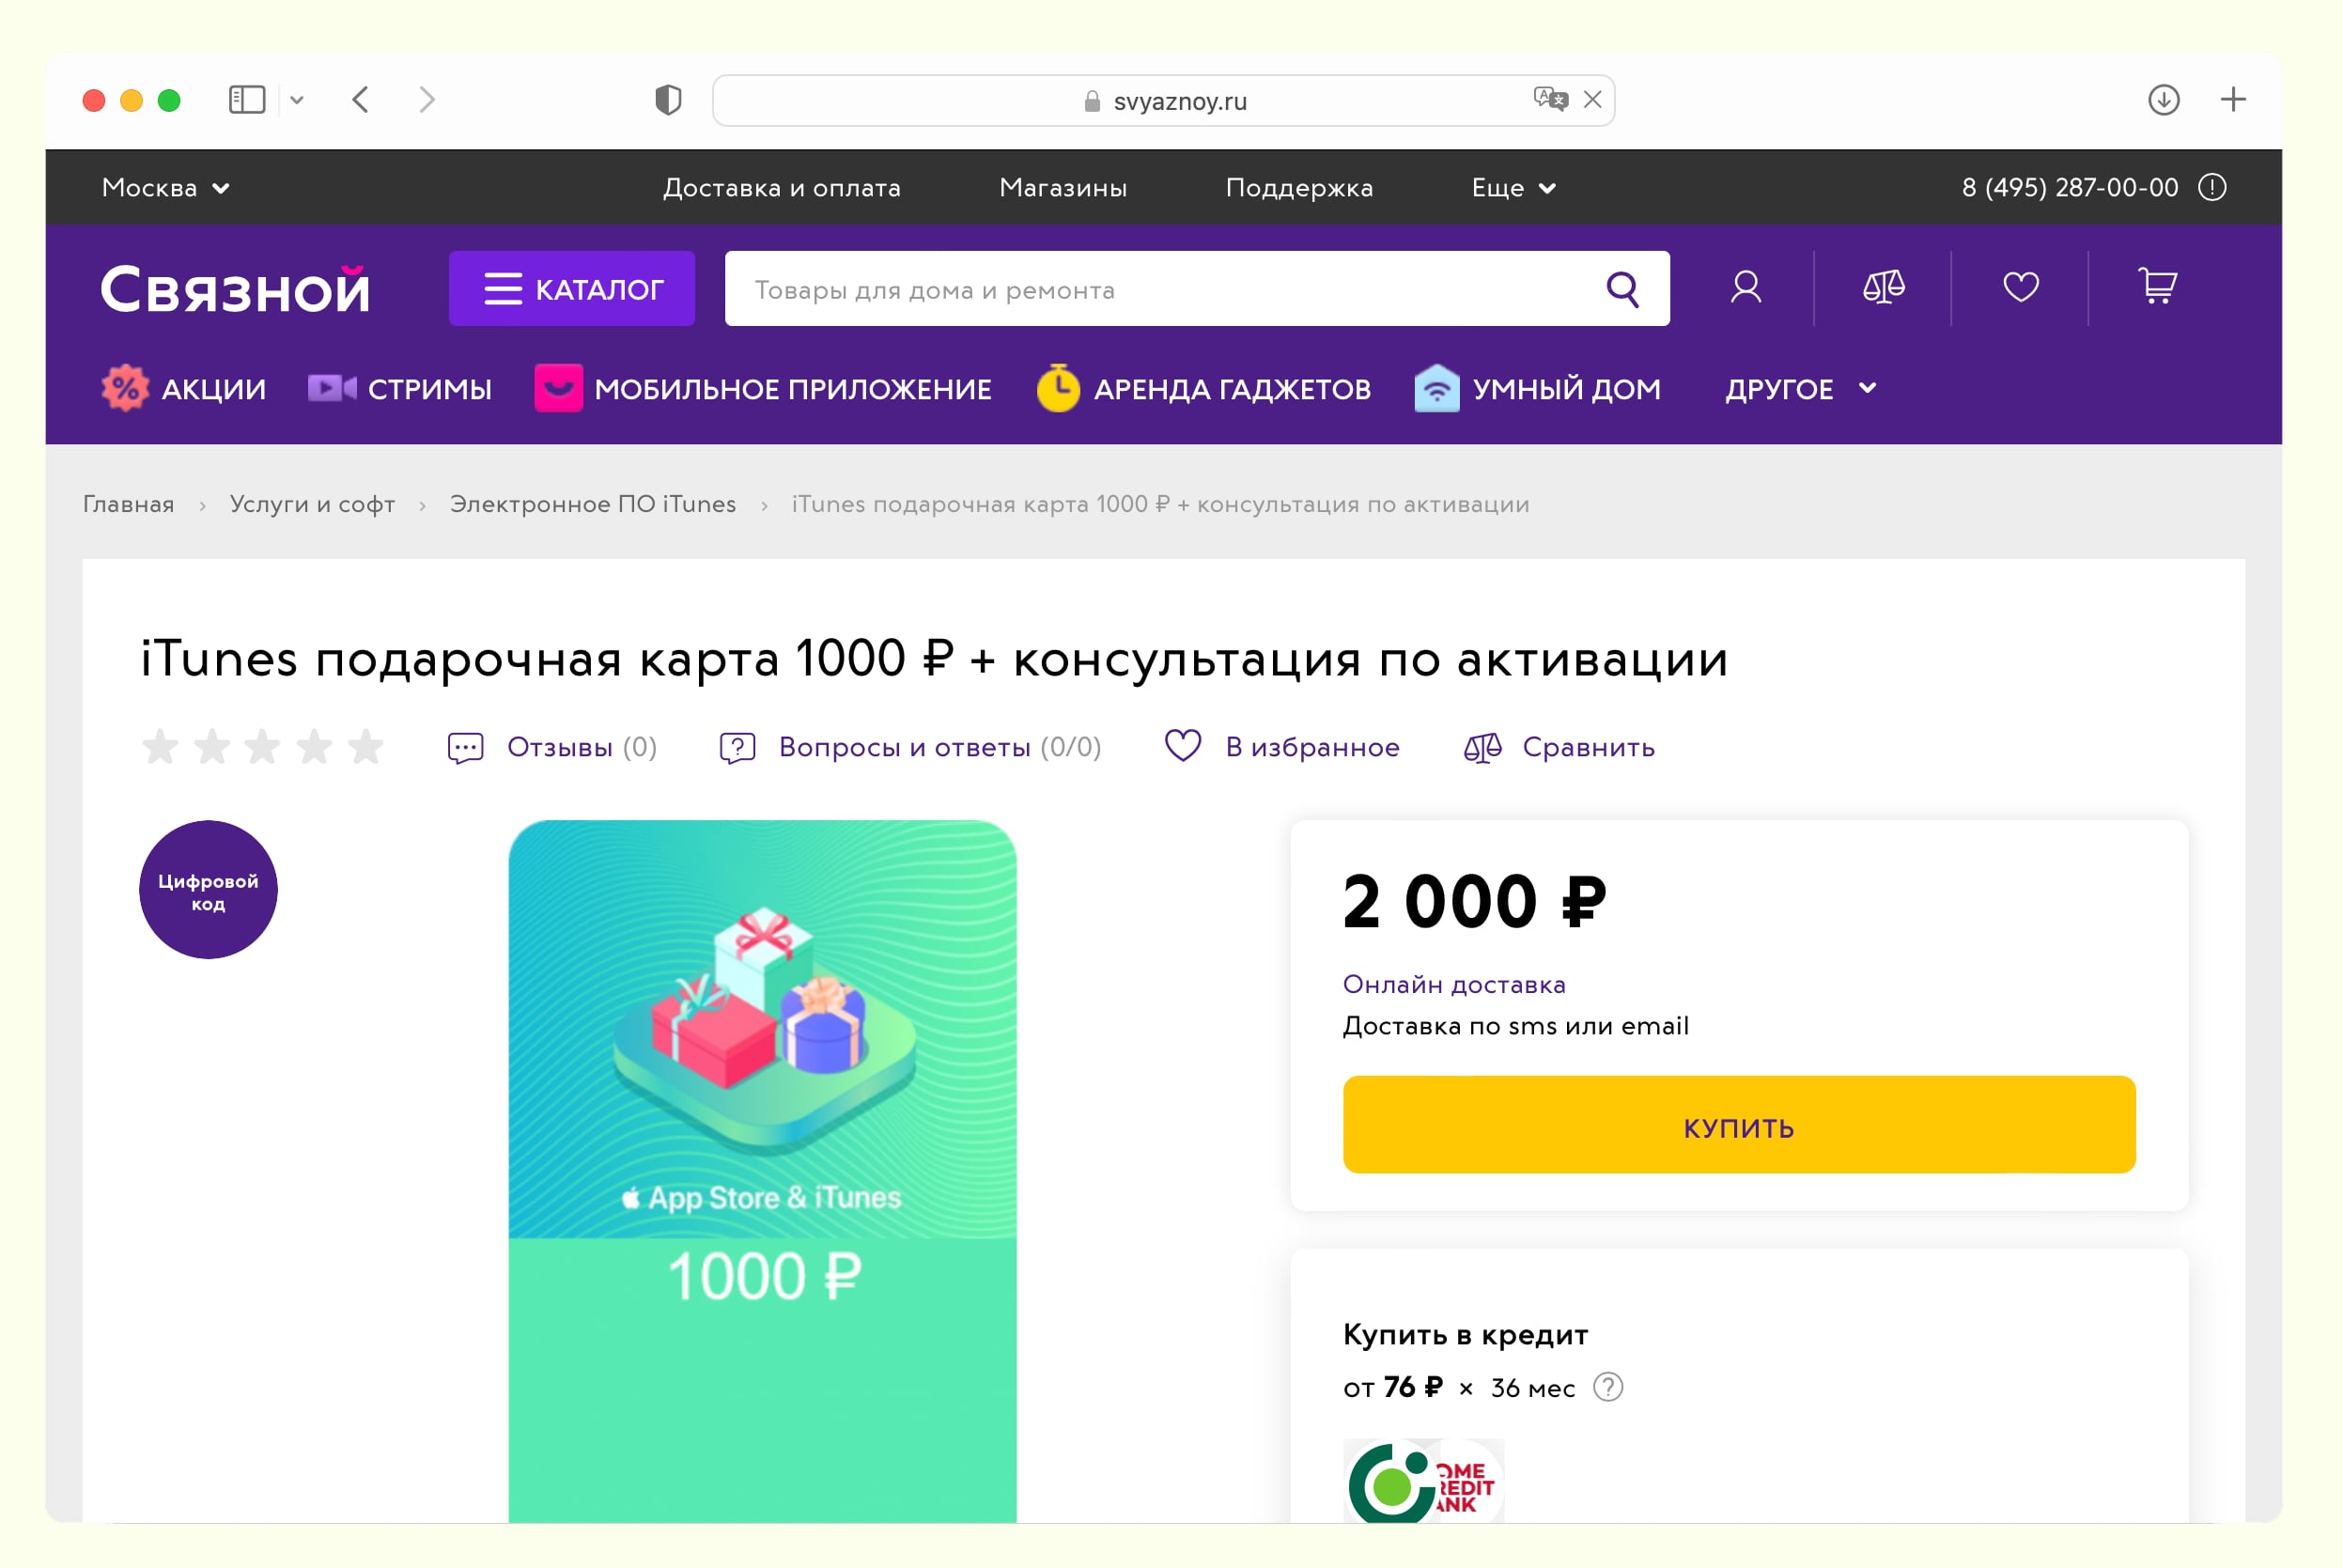2343x1568 pixels.
Task: Open the АКЦИИ section
Action: (x=185, y=389)
